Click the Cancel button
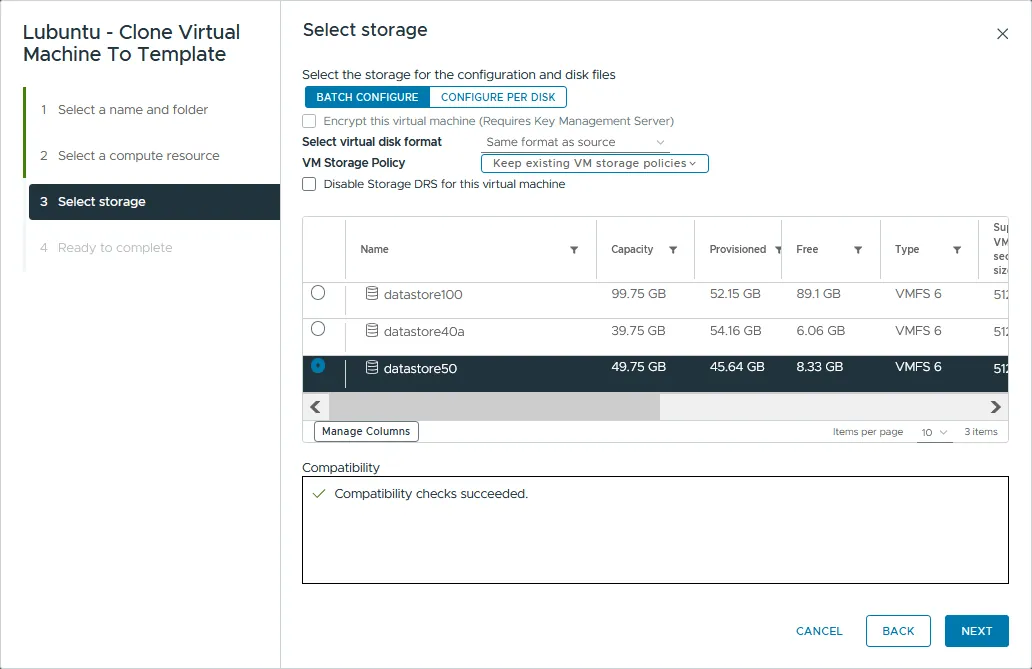This screenshot has width=1032, height=669. pyautogui.click(x=819, y=631)
